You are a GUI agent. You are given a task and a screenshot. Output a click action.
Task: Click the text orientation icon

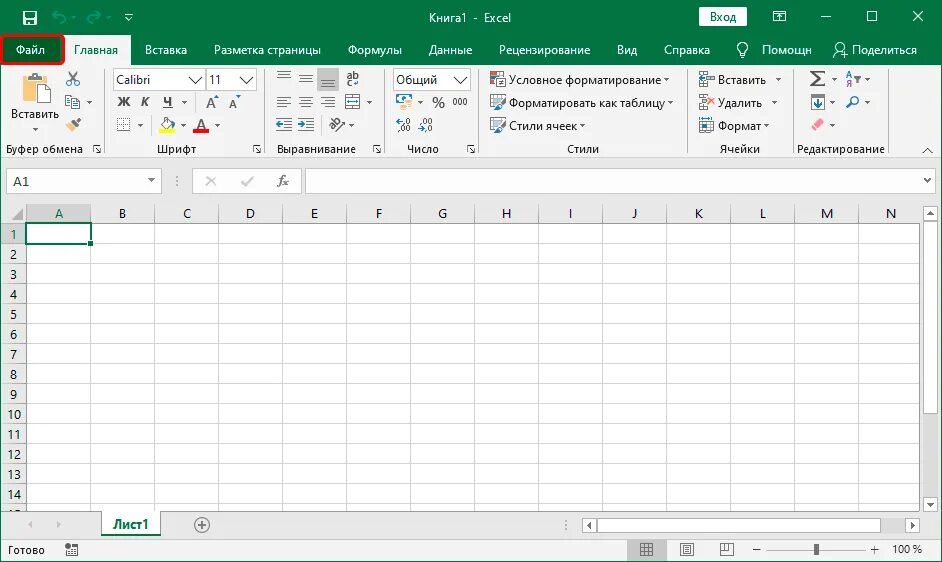tap(337, 125)
